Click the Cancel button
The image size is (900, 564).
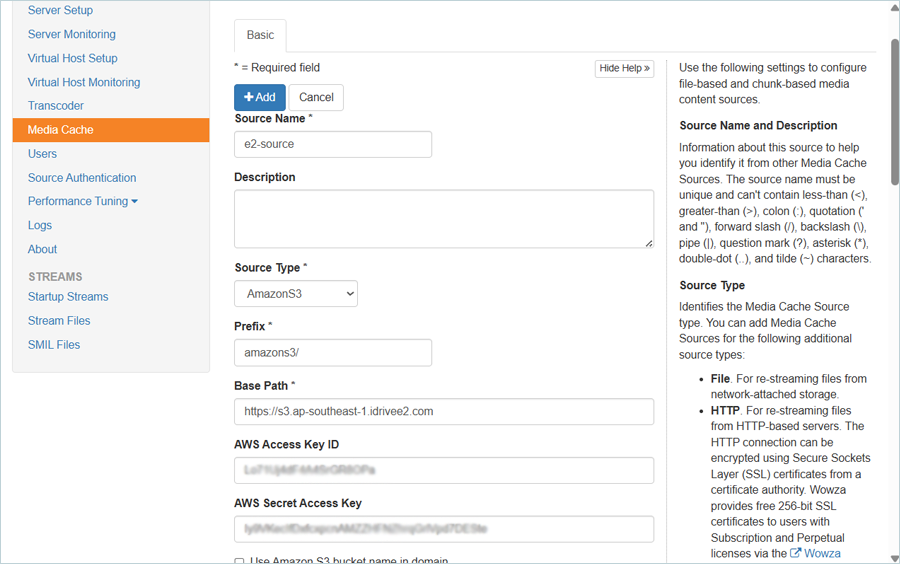click(x=316, y=98)
